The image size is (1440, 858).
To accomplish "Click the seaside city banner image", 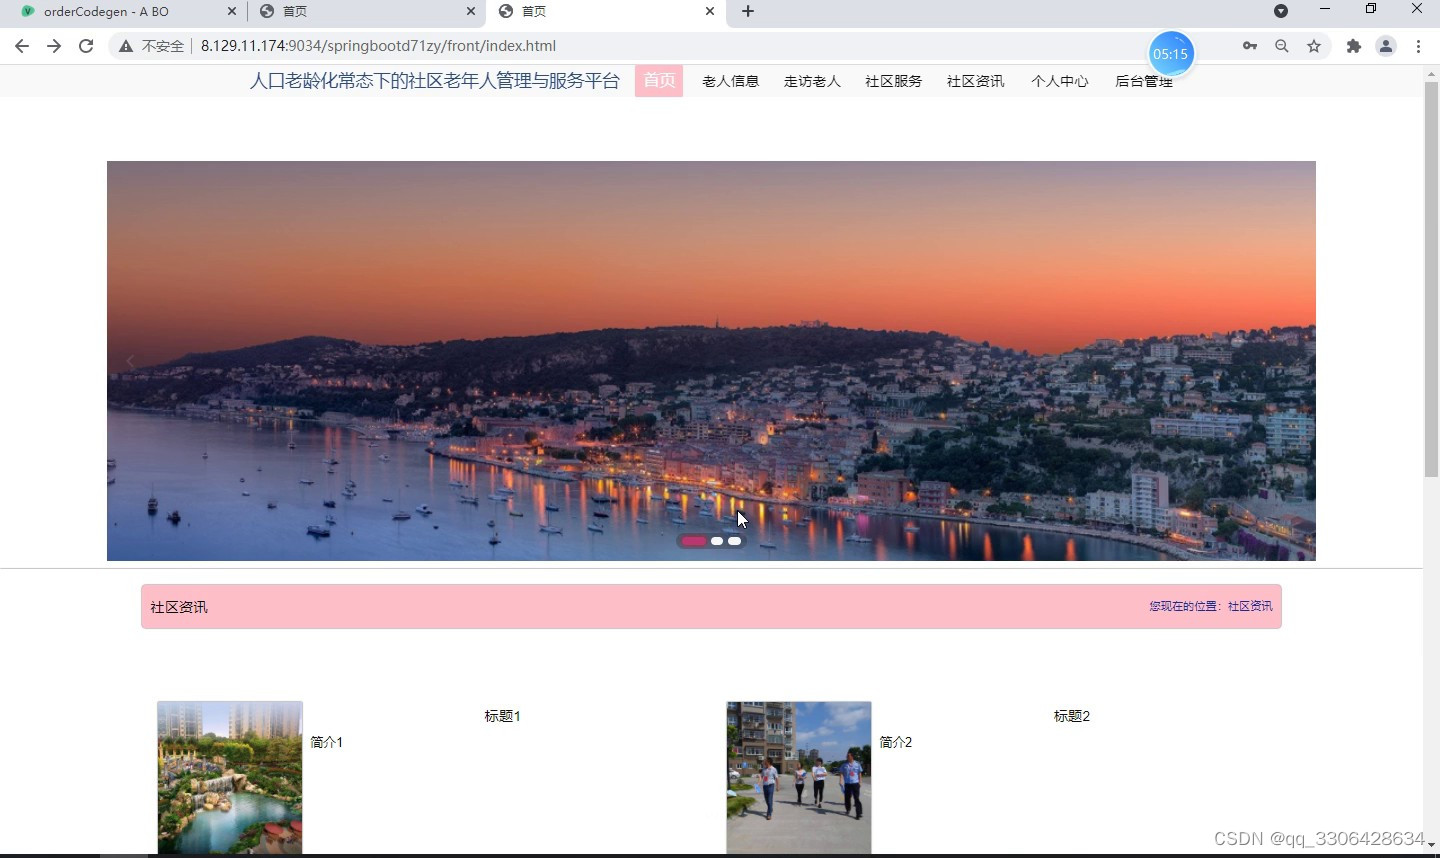I will click(711, 361).
